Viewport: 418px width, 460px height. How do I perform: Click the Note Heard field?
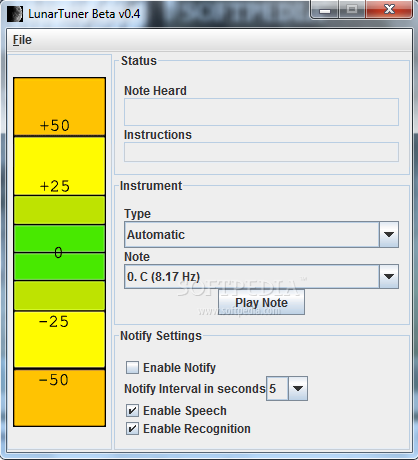261,112
